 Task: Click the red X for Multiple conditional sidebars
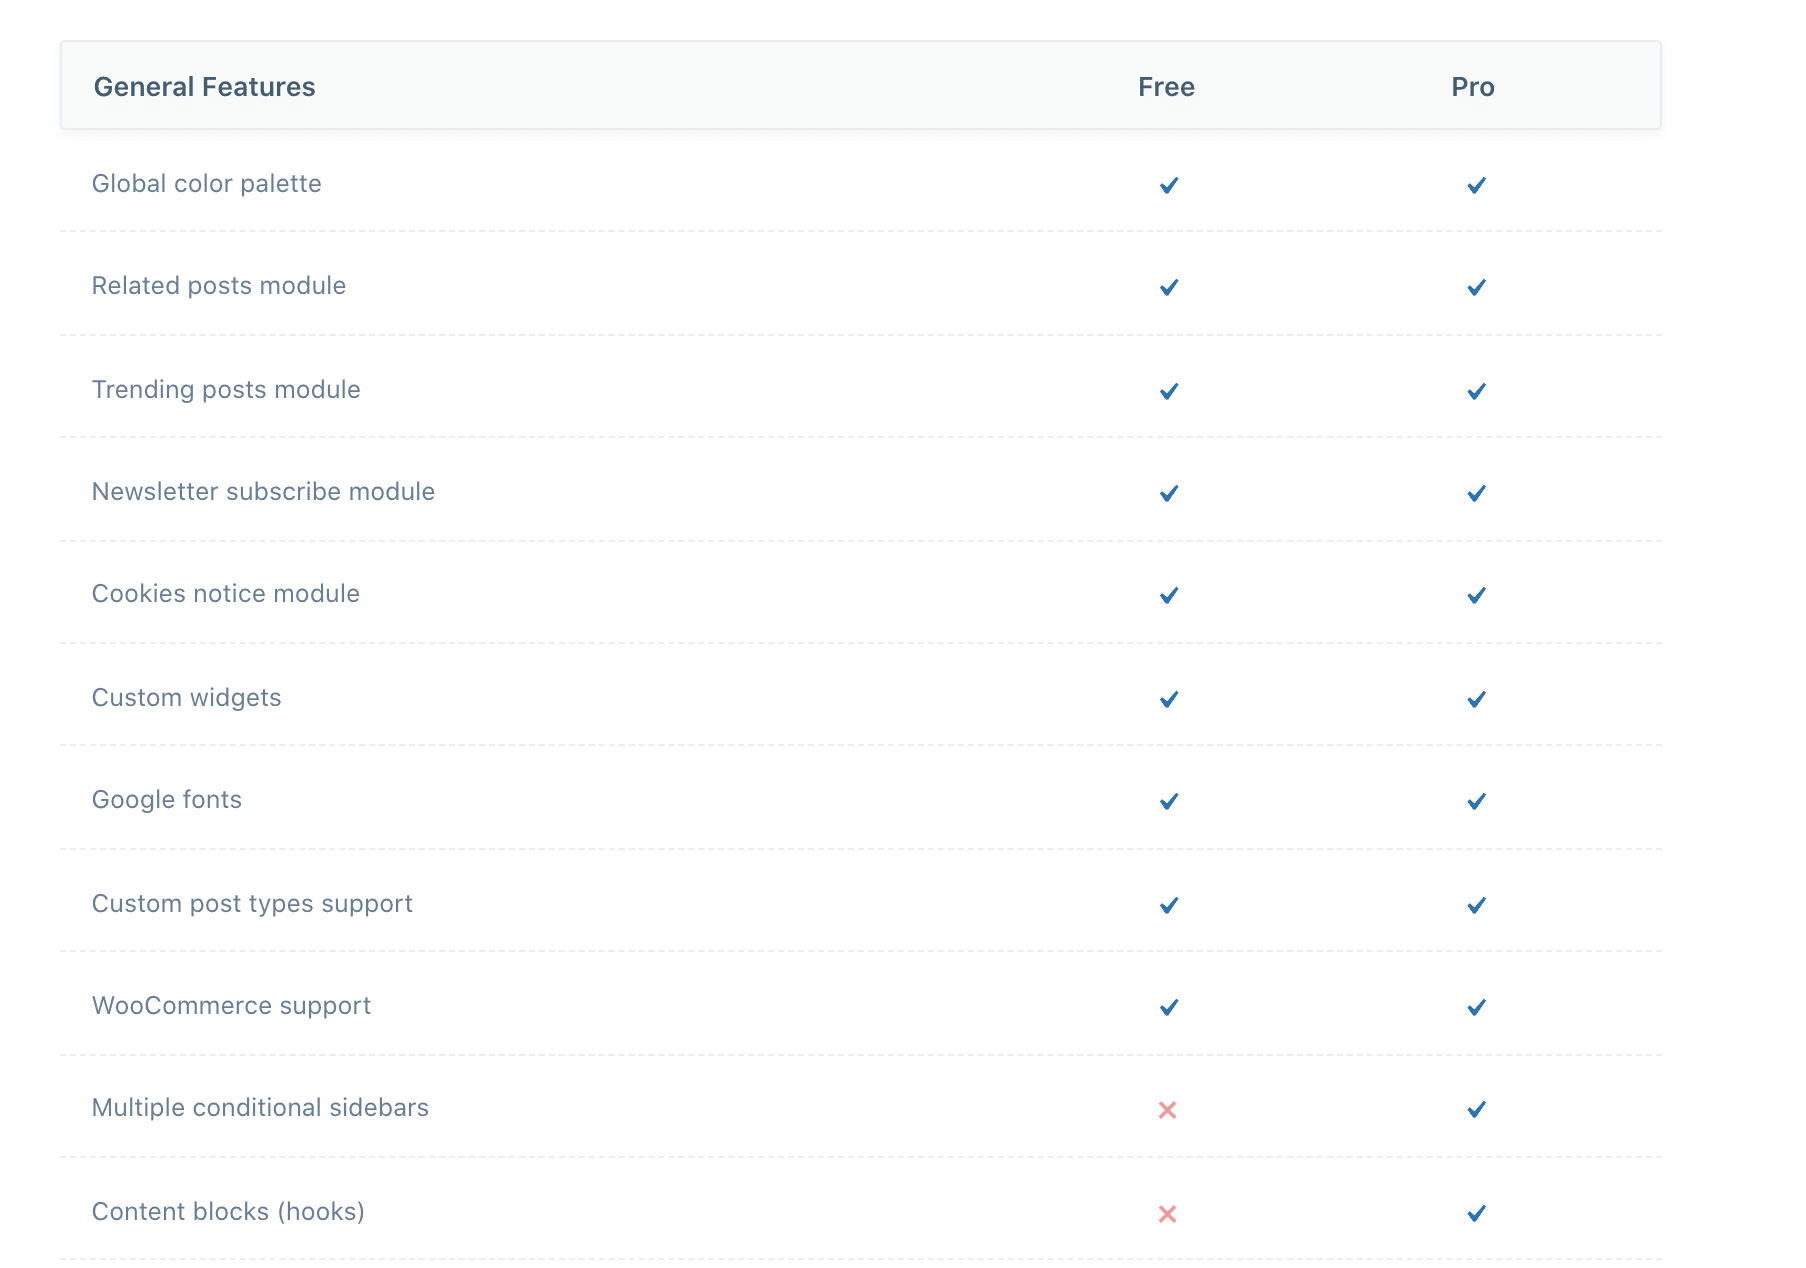[1167, 1110]
